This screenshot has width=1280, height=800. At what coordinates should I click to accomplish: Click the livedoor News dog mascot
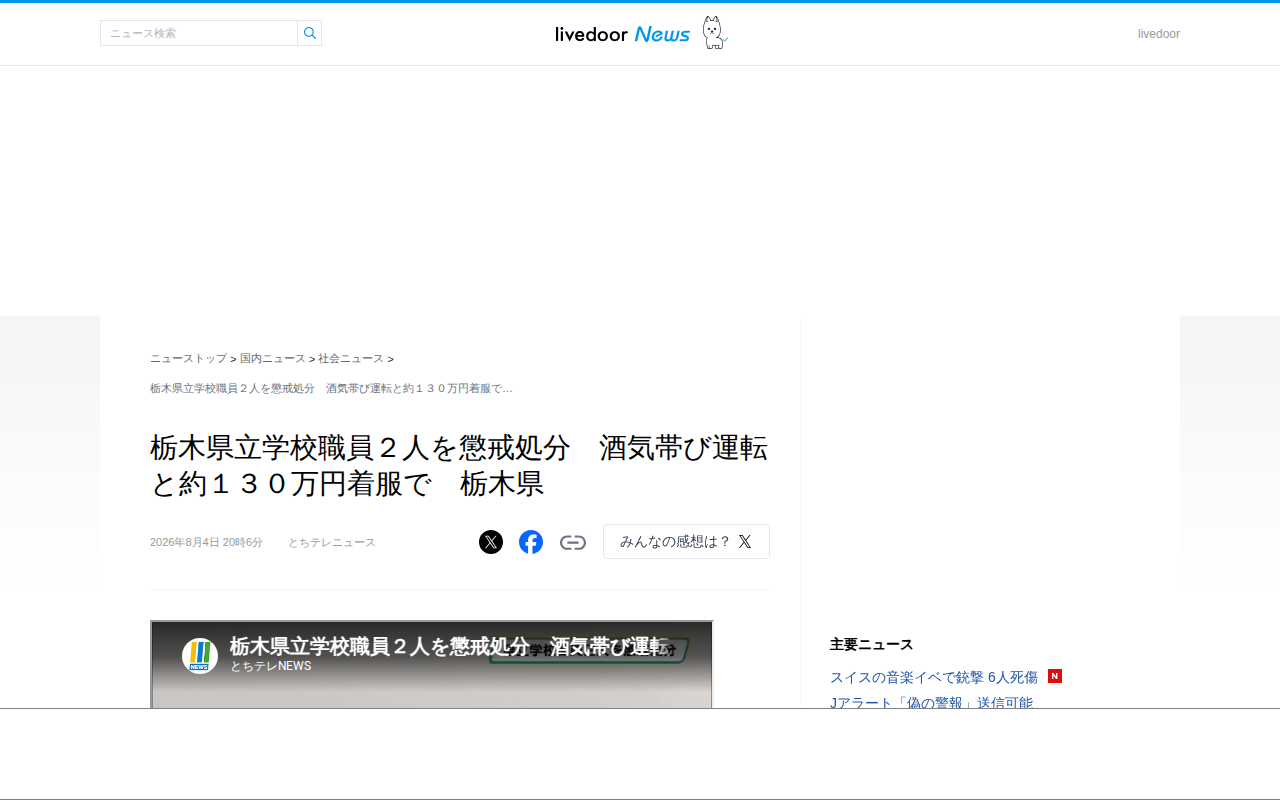(713, 33)
